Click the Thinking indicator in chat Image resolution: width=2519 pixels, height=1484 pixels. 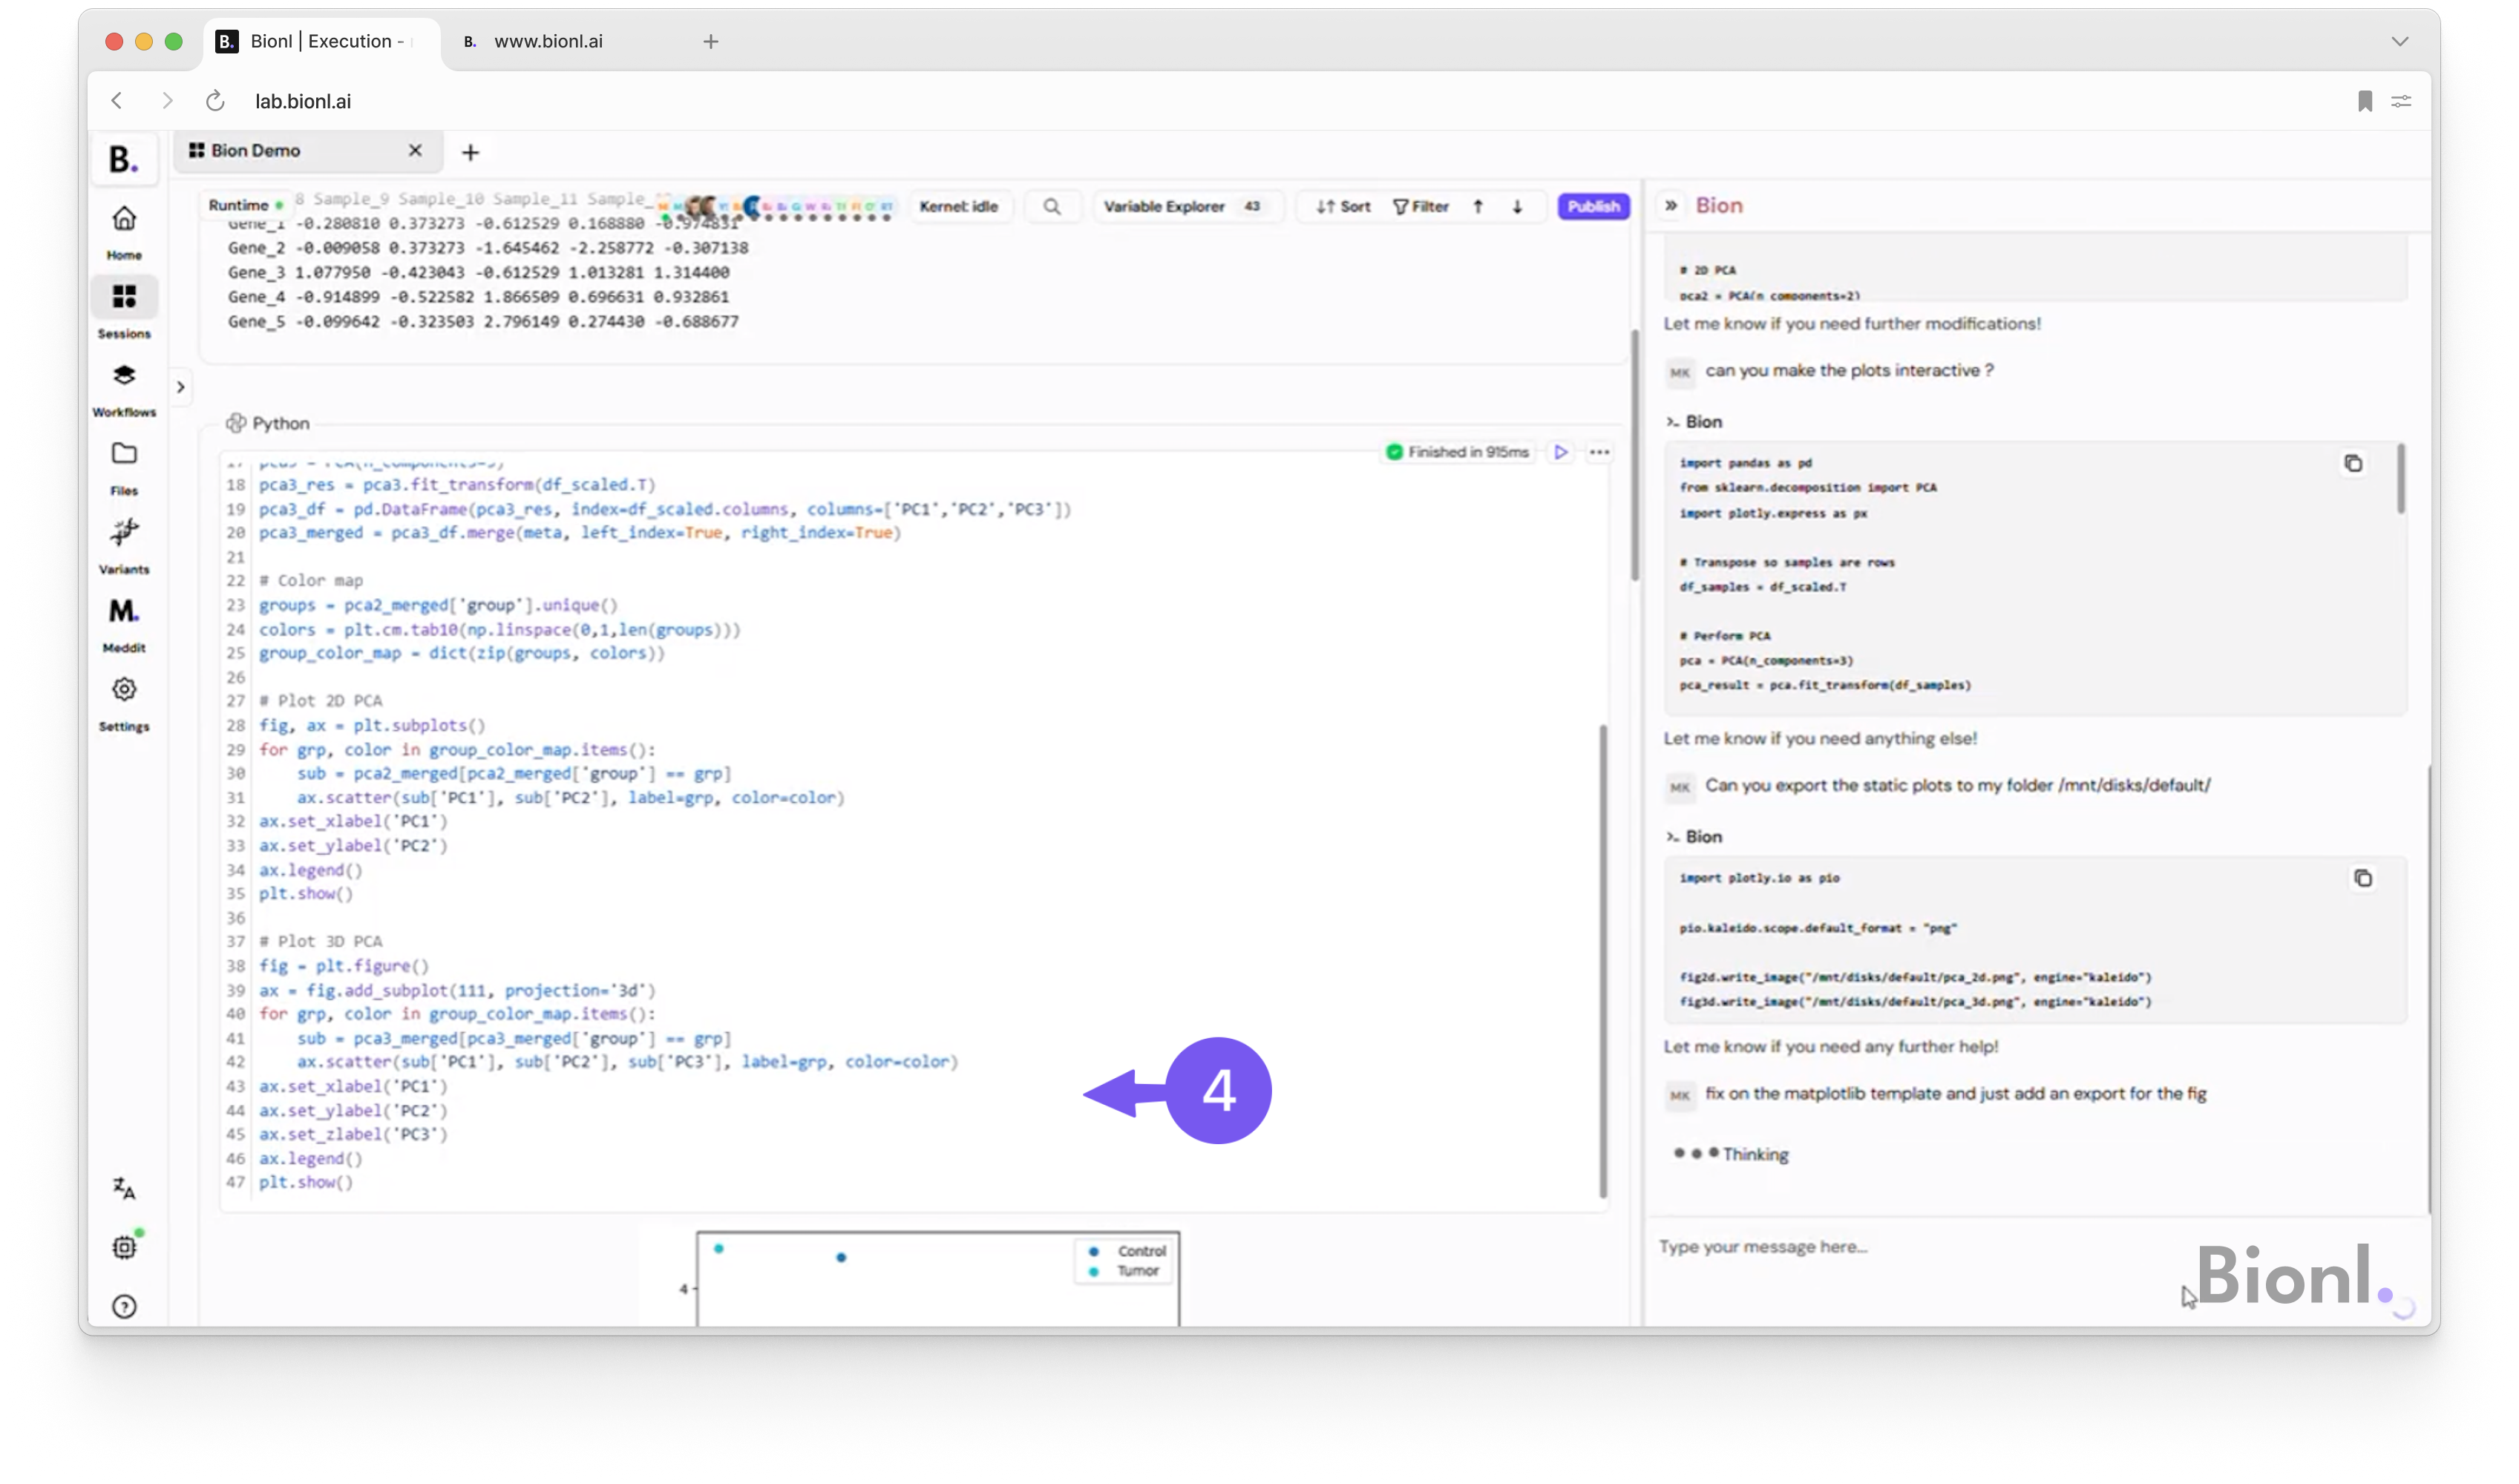[1731, 1154]
